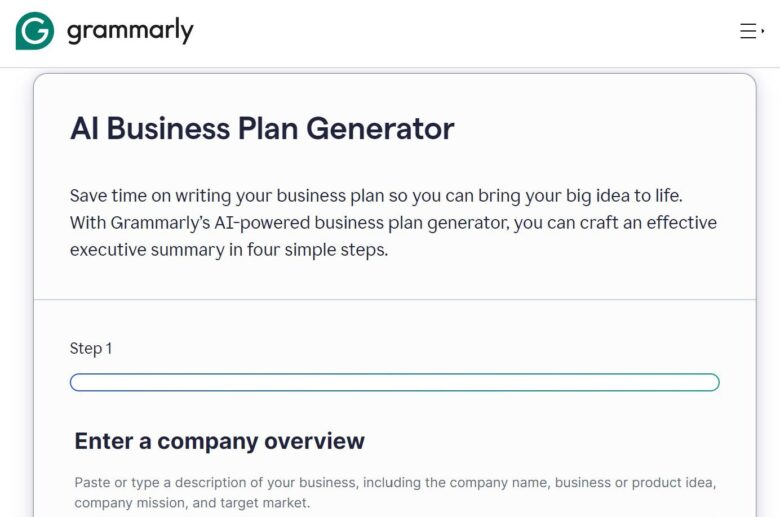Open the hamburger navigation menu

(748, 31)
